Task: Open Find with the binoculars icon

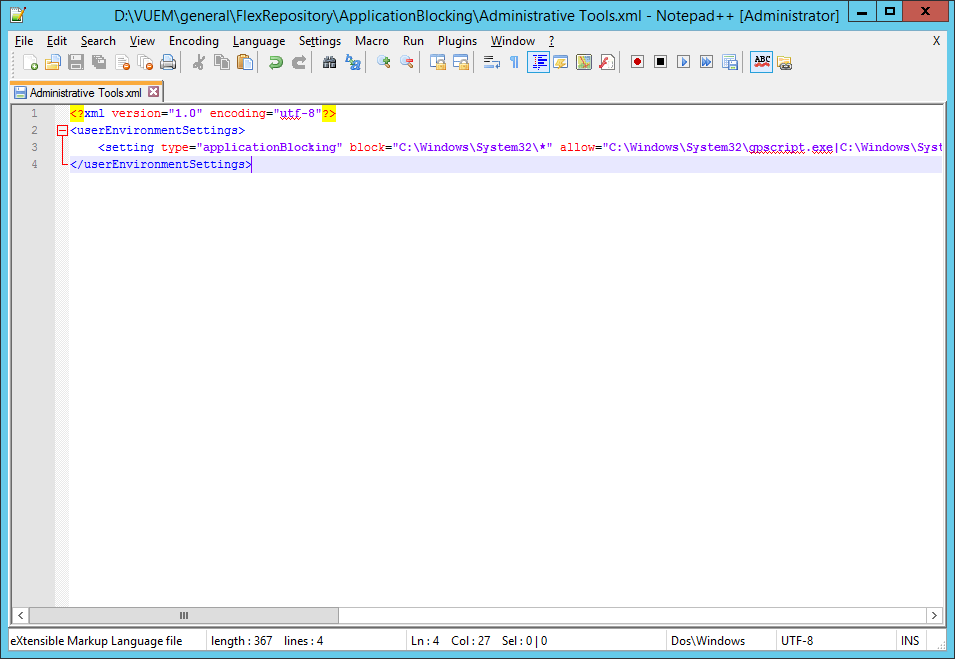Action: [x=329, y=62]
